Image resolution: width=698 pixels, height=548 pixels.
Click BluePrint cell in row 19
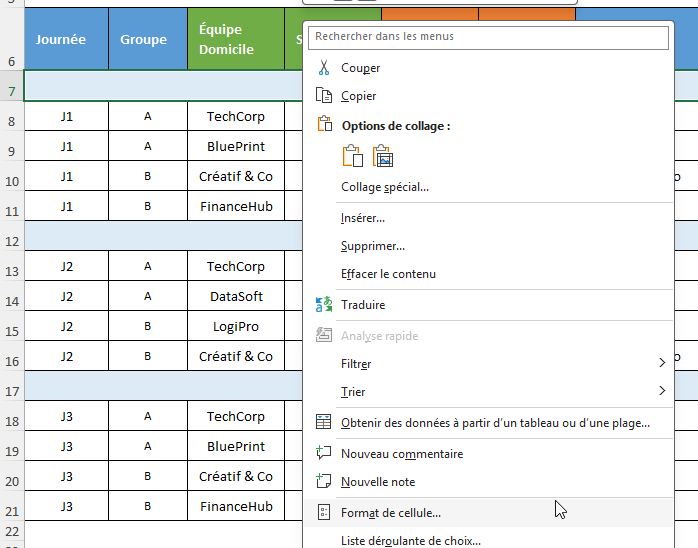tap(236, 446)
